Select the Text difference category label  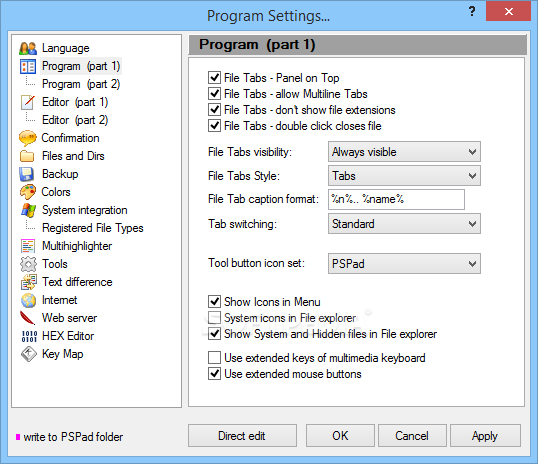click(x=77, y=282)
